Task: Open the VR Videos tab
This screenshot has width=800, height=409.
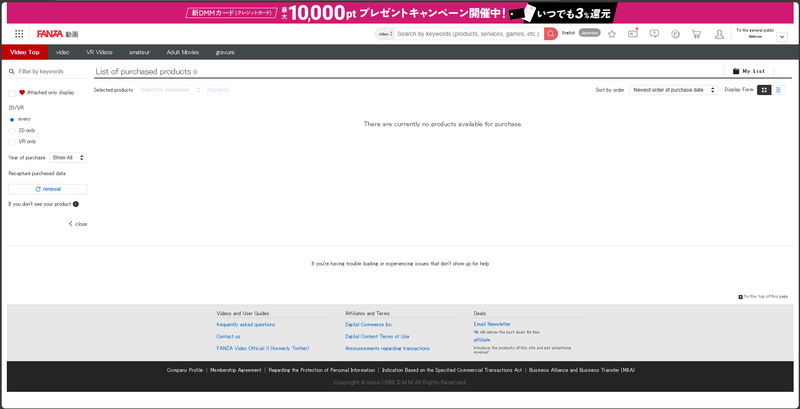Action: pos(99,52)
